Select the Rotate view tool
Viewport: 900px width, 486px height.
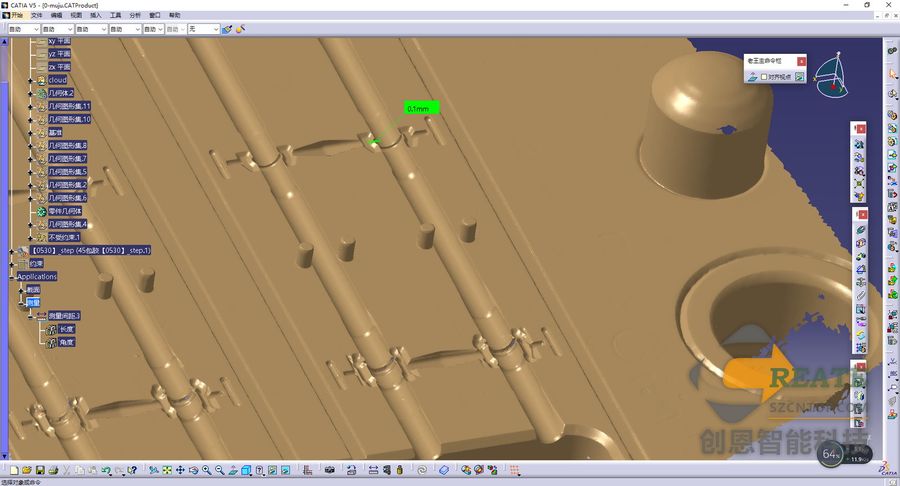click(x=193, y=470)
